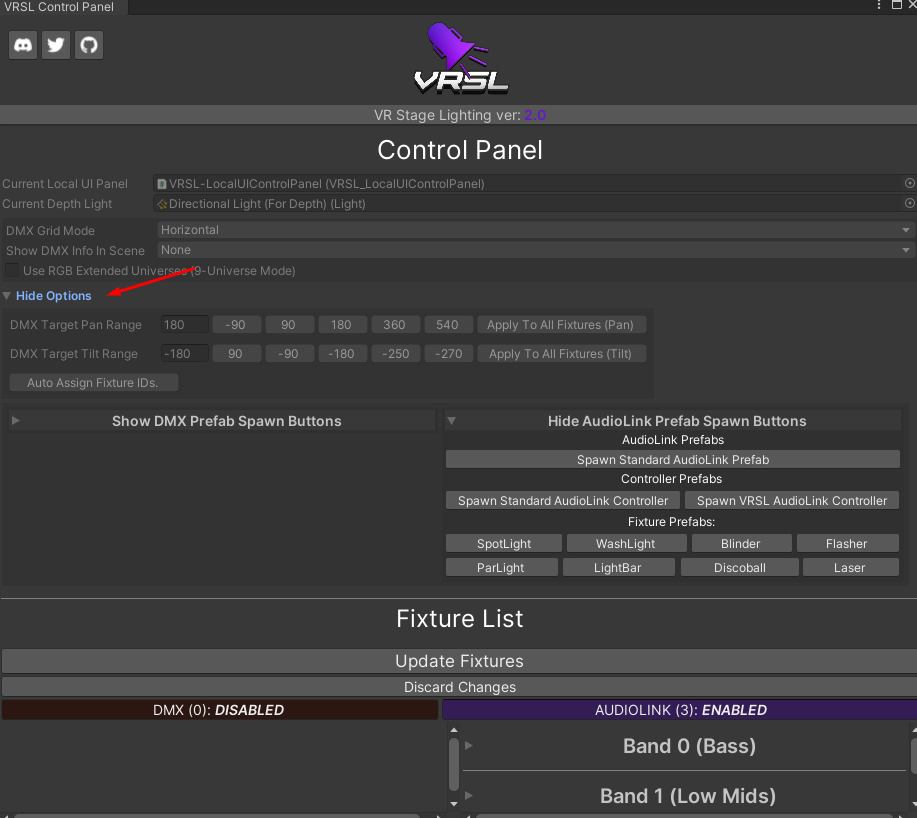The image size is (917, 818).
Task: Set tilt range preset to -270
Action: (448, 354)
